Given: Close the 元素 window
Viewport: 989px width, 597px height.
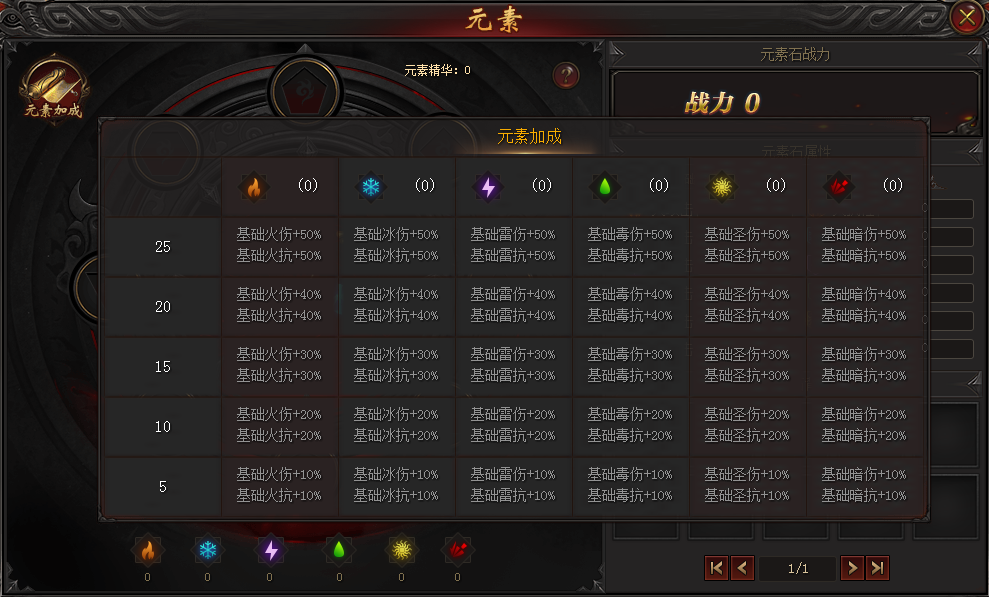Looking at the screenshot, I should click(x=967, y=18).
